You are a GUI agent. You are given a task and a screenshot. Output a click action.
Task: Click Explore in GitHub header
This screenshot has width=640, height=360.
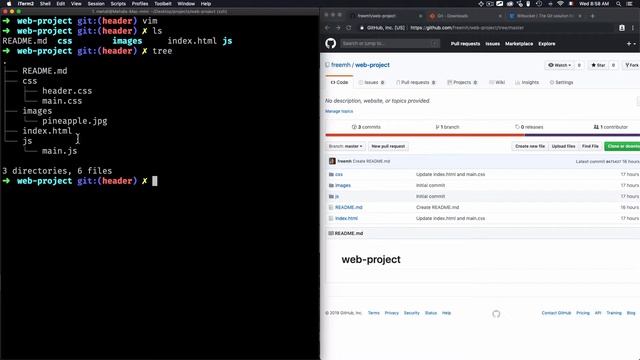point(547,44)
